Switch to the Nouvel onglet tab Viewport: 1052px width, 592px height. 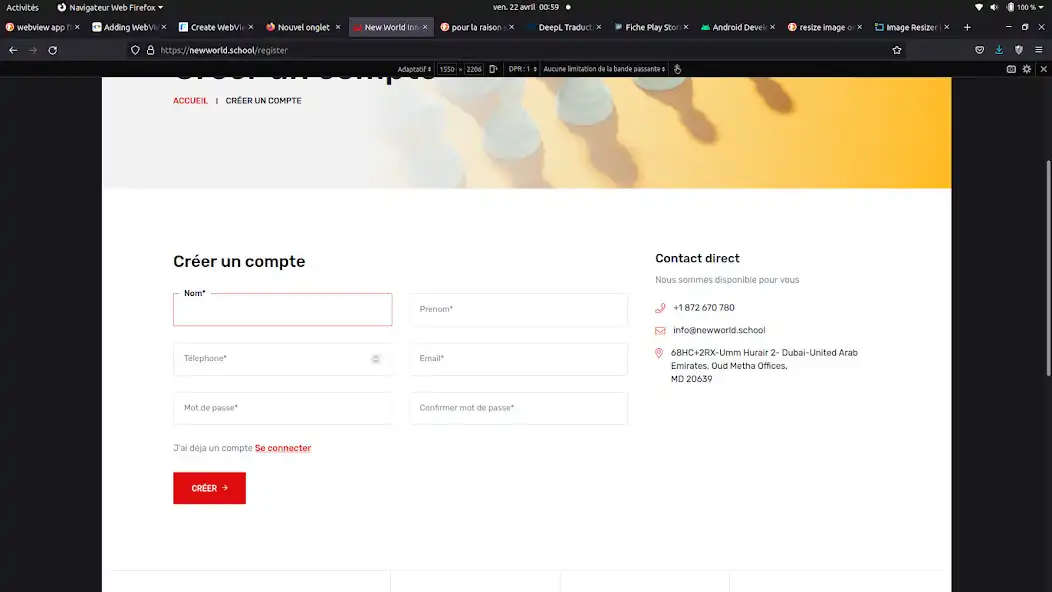point(303,28)
